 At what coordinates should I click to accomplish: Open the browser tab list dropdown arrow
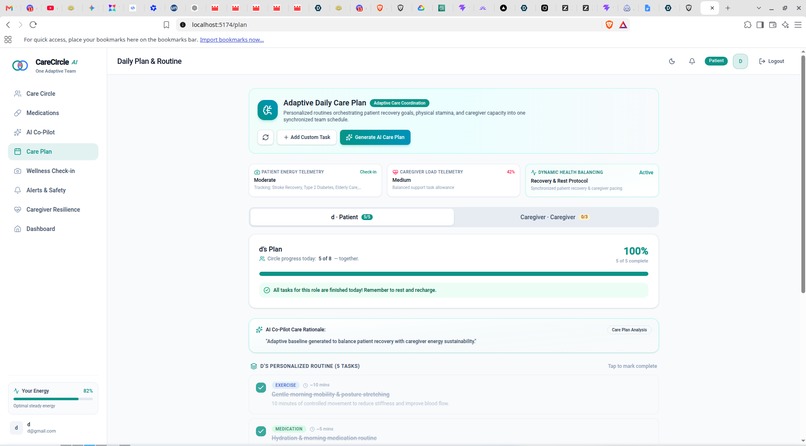click(758, 8)
